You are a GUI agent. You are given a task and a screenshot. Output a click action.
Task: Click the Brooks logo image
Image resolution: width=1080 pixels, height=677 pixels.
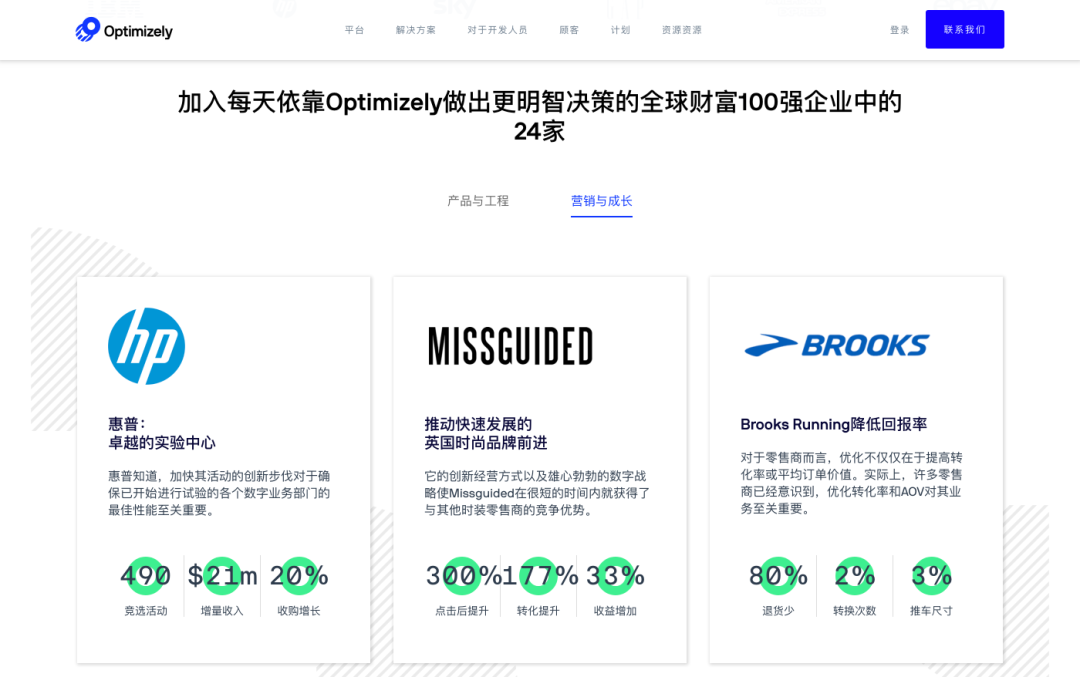pos(837,345)
